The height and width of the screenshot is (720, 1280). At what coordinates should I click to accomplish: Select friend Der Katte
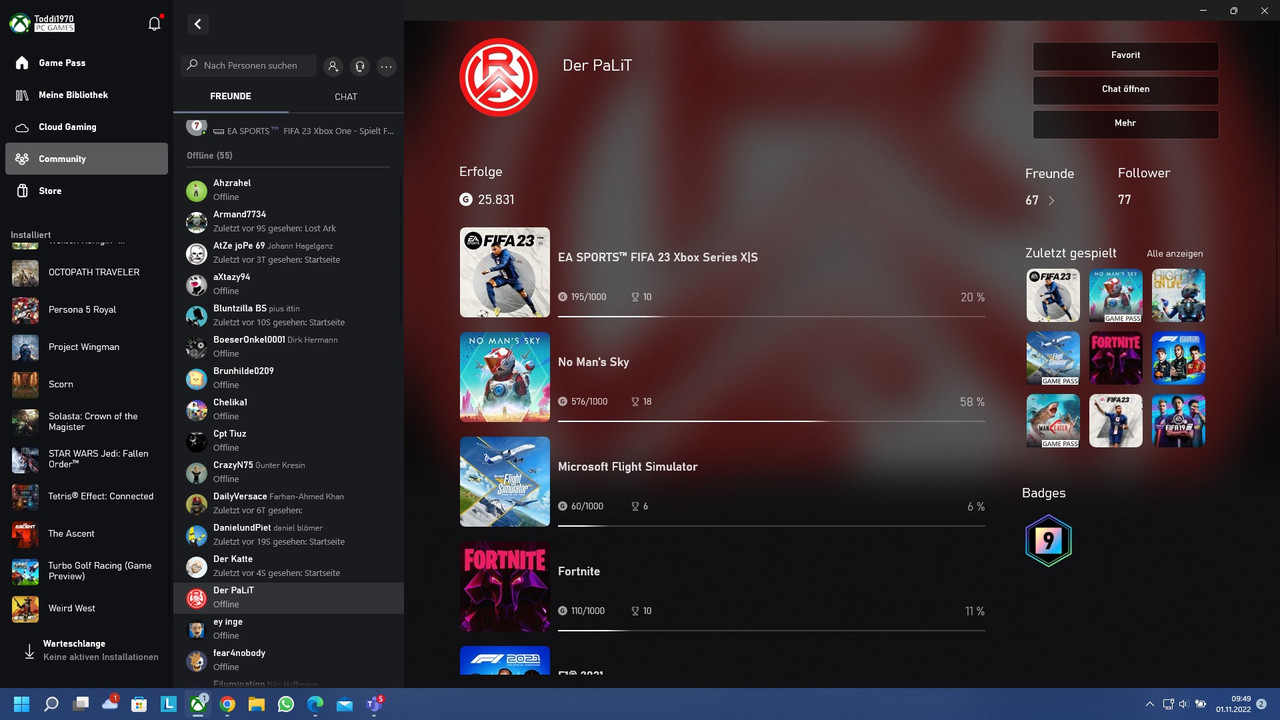288,566
